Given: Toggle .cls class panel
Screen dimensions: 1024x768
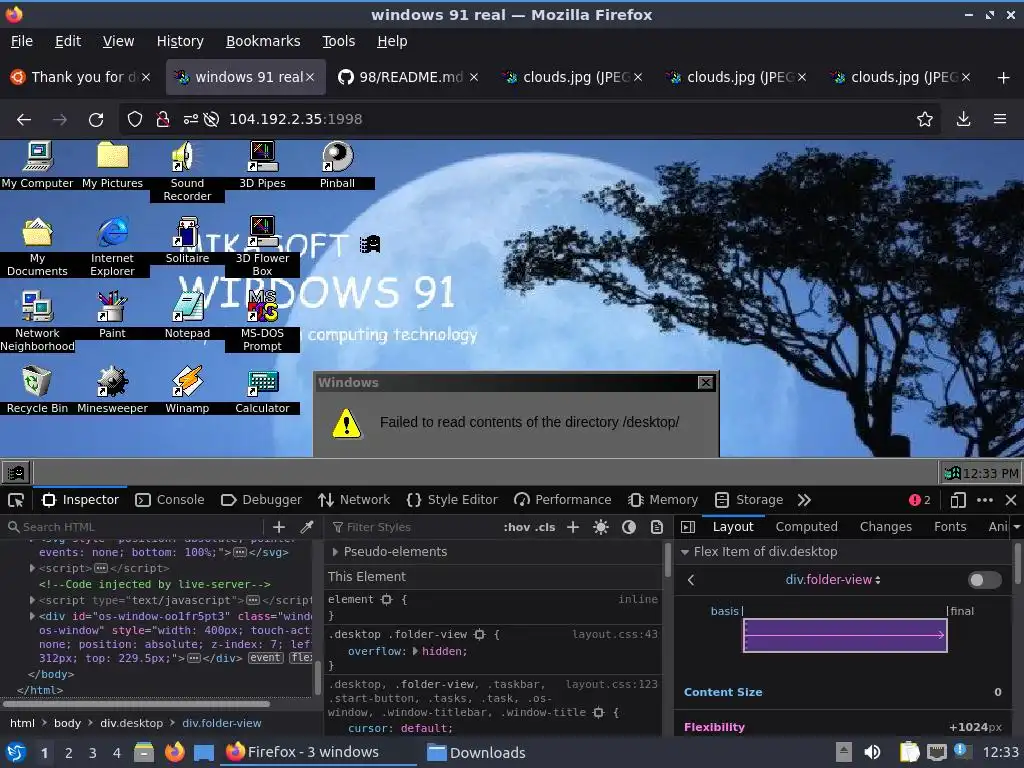Looking at the screenshot, I should (x=545, y=527).
